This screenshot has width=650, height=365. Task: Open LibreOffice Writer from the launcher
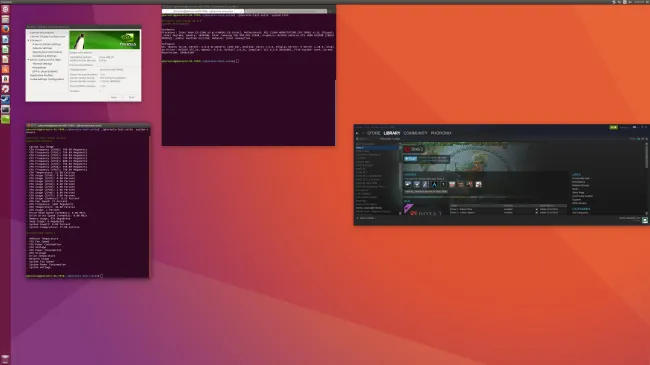[x=5, y=39]
